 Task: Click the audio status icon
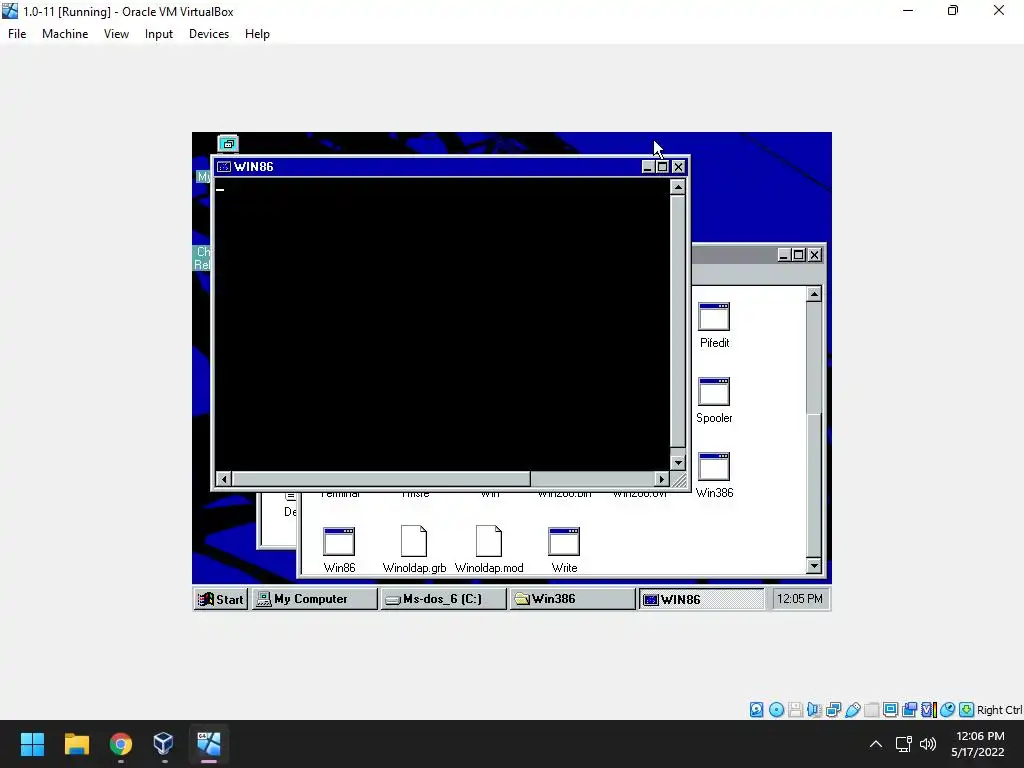pyautogui.click(x=814, y=710)
